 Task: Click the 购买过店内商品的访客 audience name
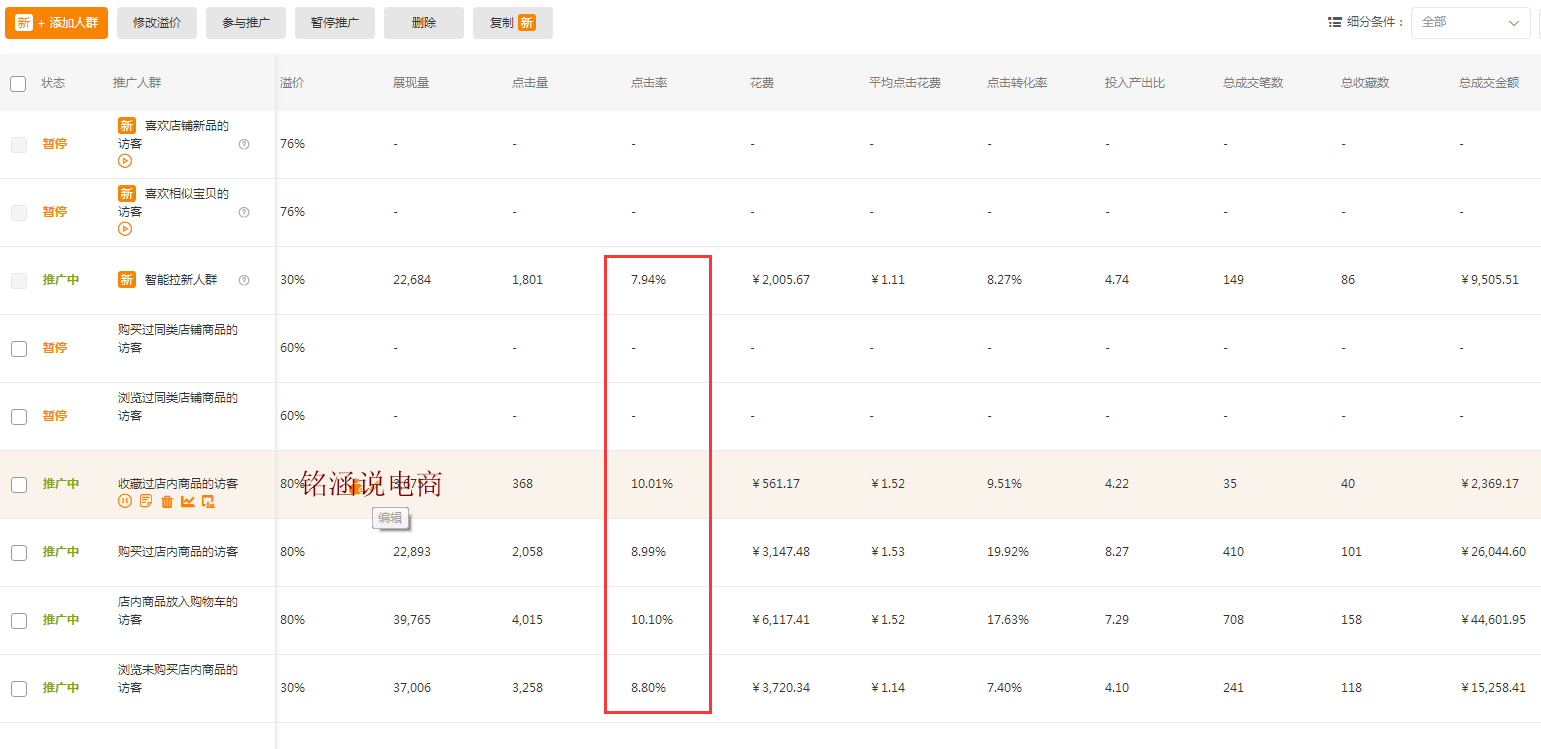[x=178, y=552]
